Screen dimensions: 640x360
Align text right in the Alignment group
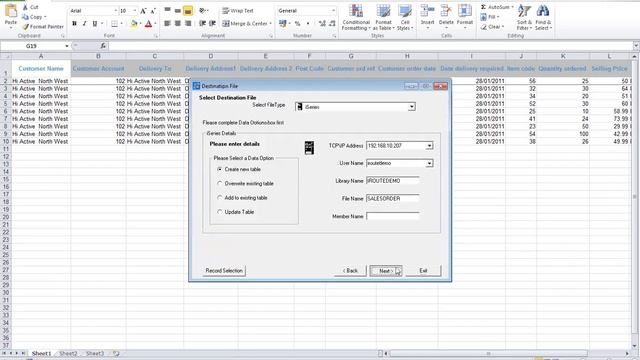(x=188, y=24)
